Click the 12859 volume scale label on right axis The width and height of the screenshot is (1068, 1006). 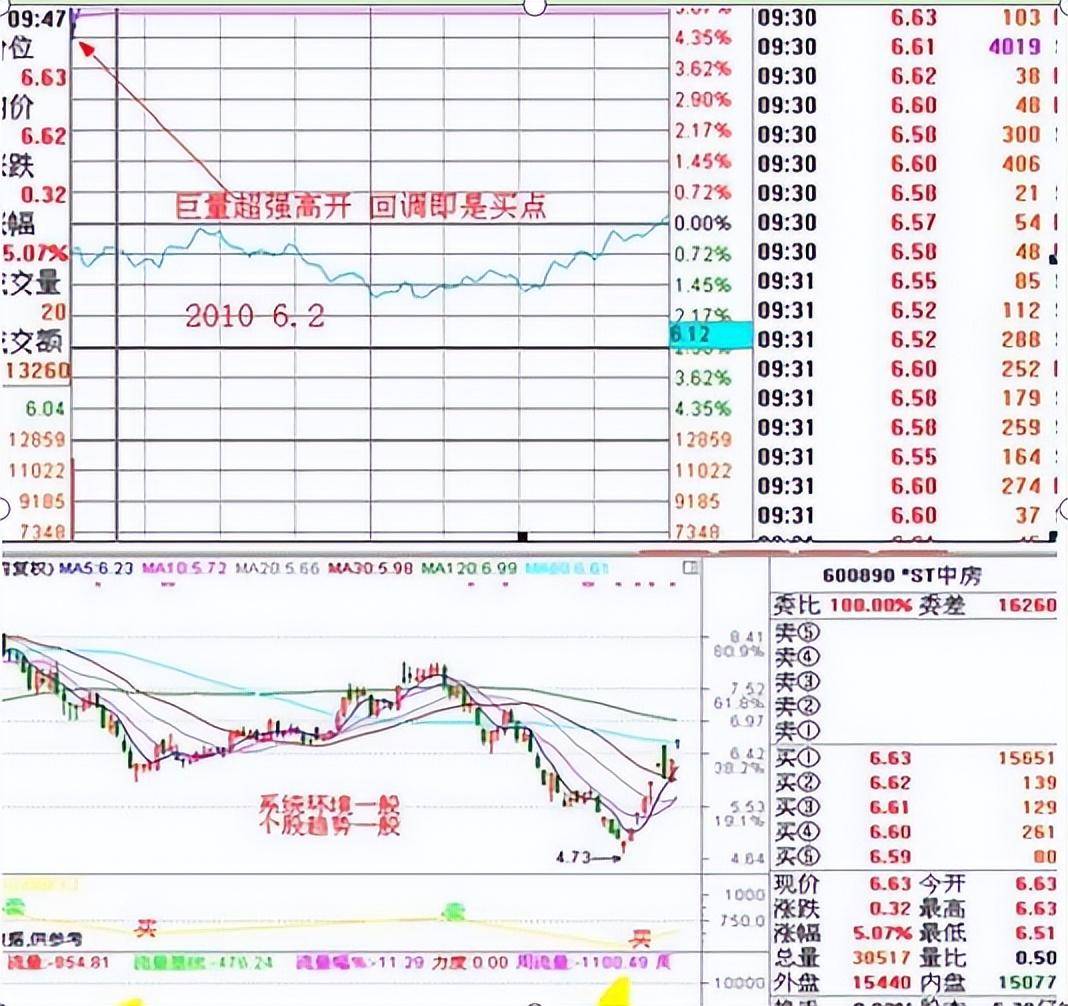click(703, 439)
